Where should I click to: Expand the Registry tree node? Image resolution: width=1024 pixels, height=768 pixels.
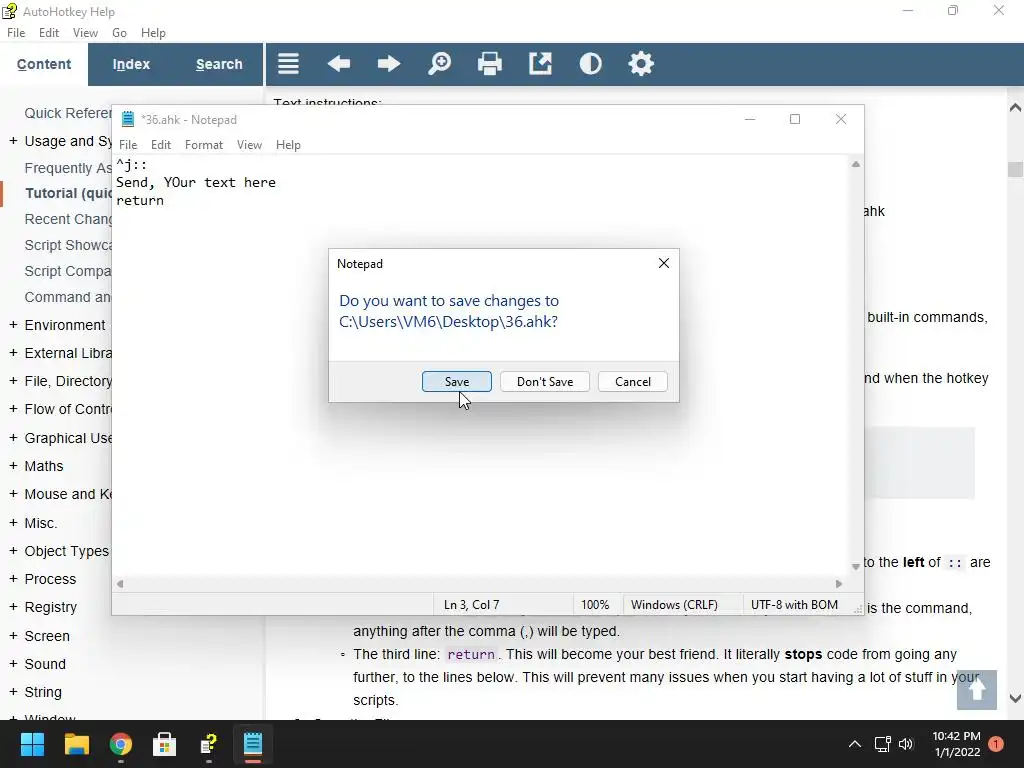pos(13,607)
